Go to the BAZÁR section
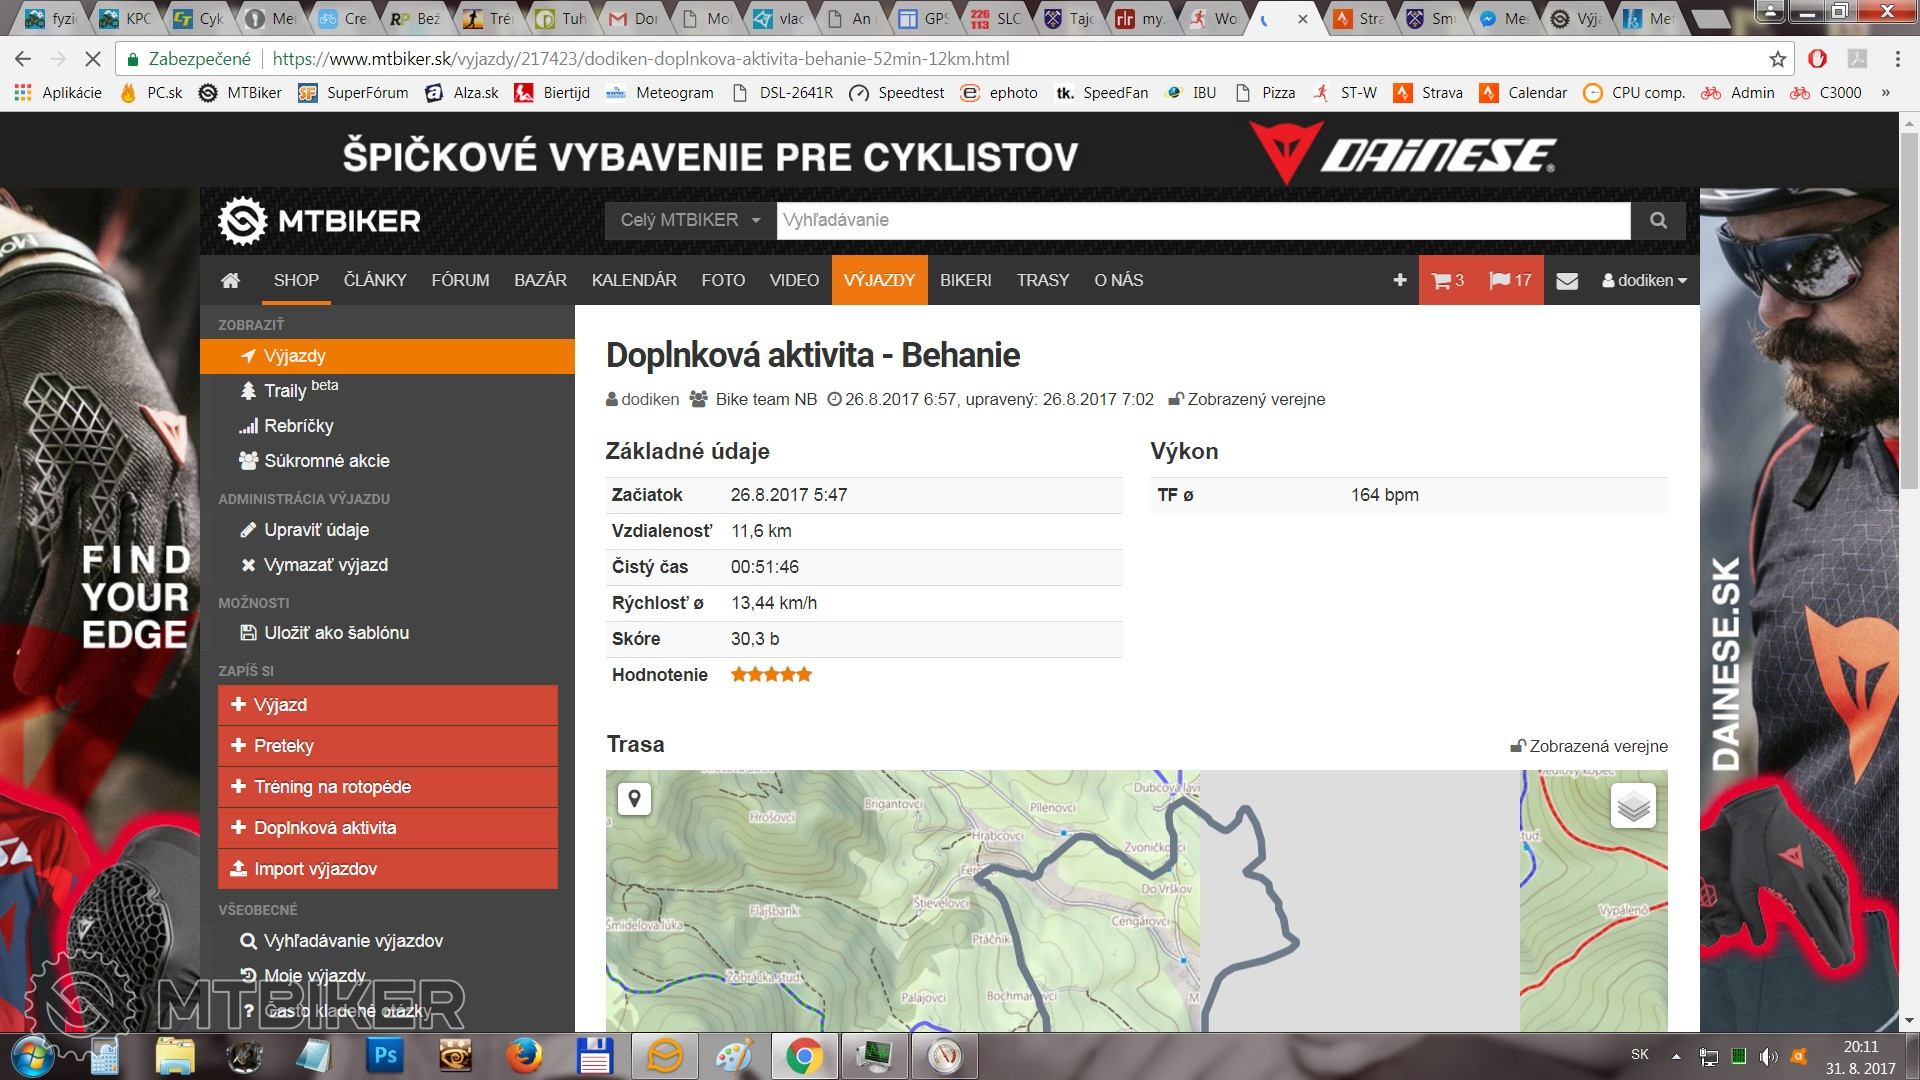Image resolution: width=1920 pixels, height=1080 pixels. coord(540,280)
